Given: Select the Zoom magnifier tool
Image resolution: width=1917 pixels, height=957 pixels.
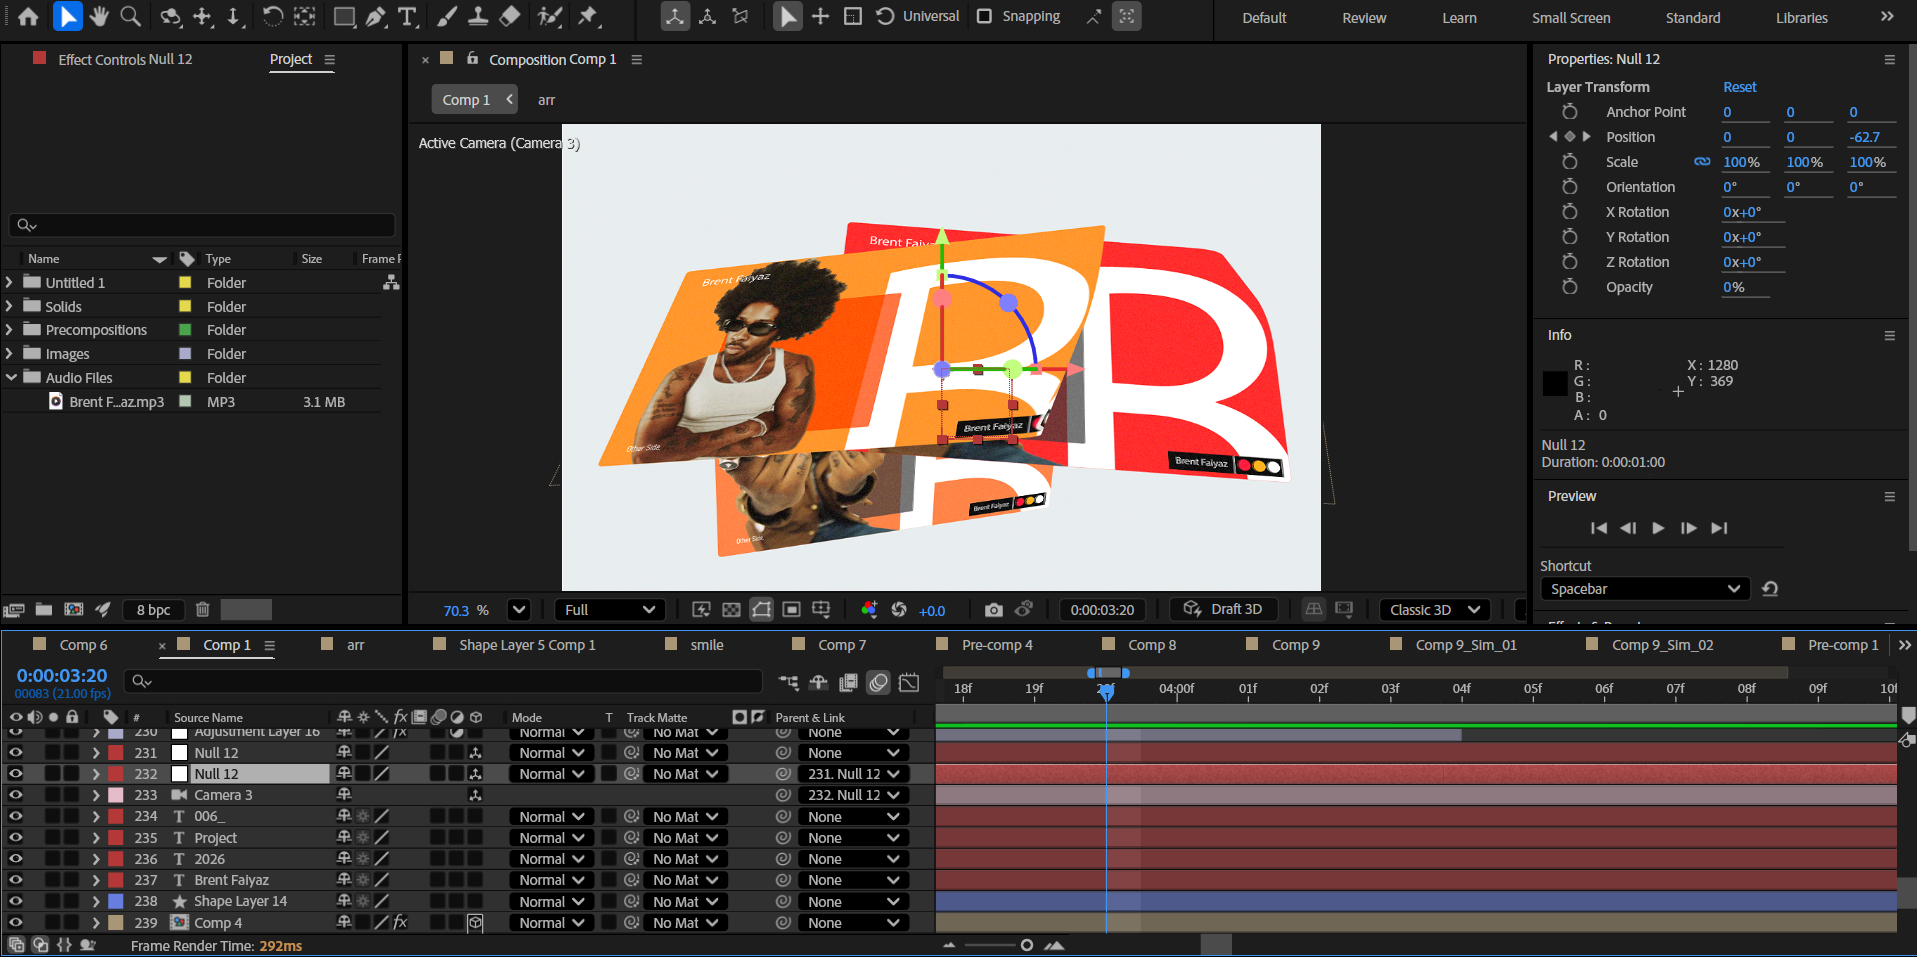Looking at the screenshot, I should [130, 17].
